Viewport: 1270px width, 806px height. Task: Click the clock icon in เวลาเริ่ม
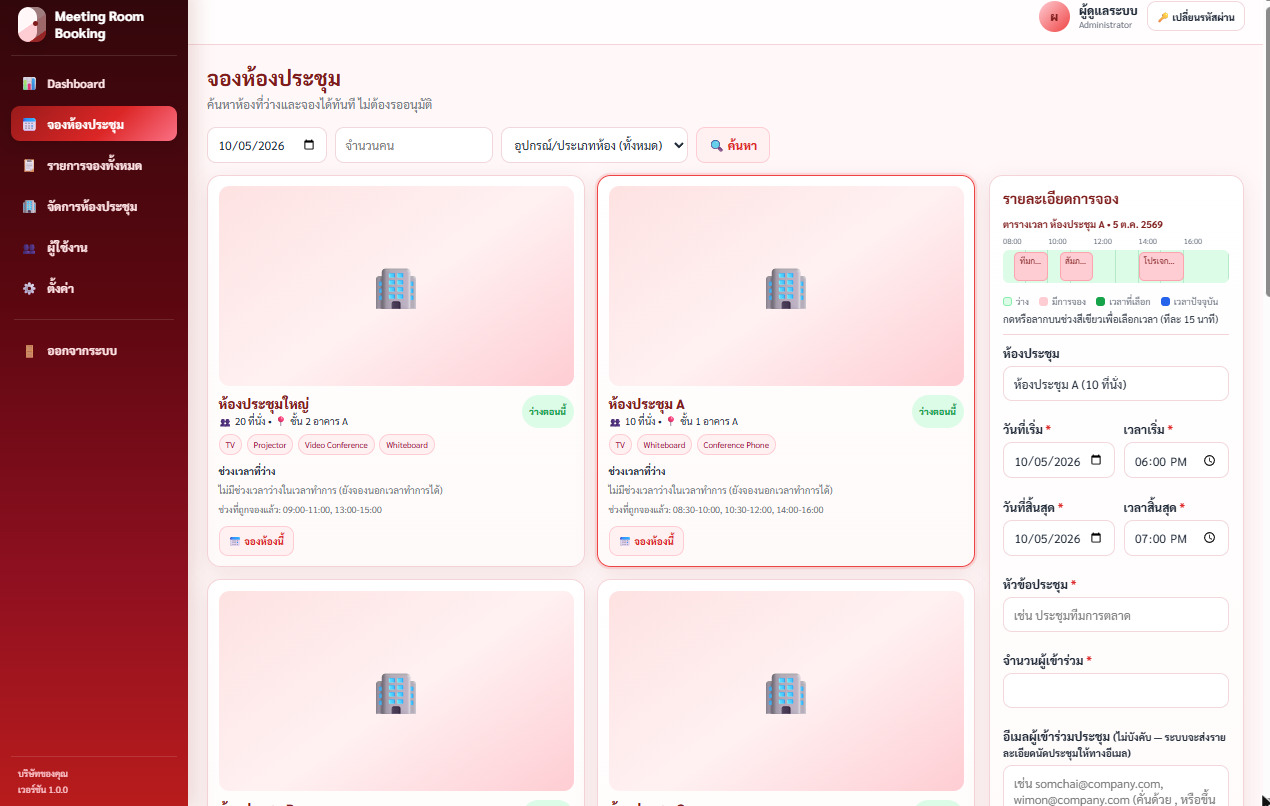pos(1209,461)
